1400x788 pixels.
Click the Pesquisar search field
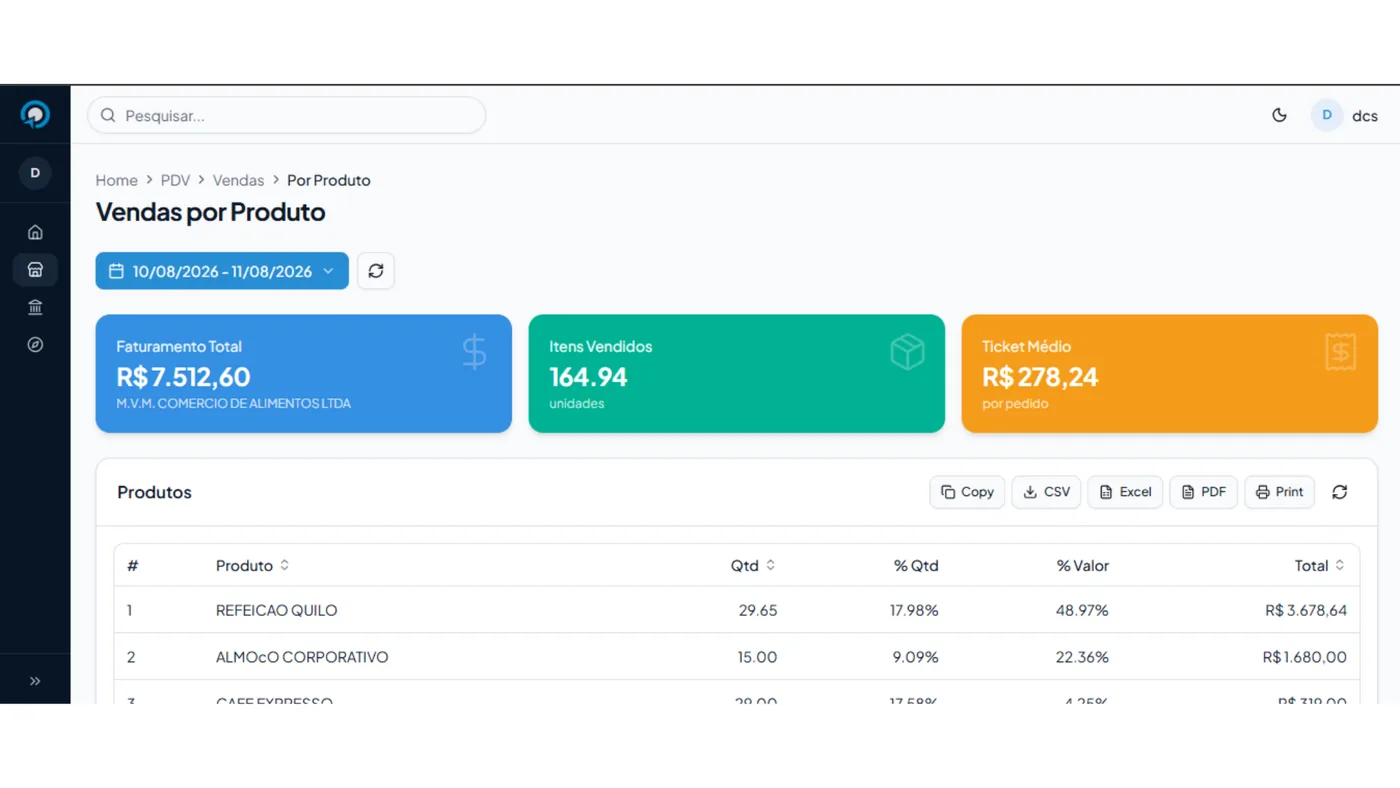[x=287, y=115]
